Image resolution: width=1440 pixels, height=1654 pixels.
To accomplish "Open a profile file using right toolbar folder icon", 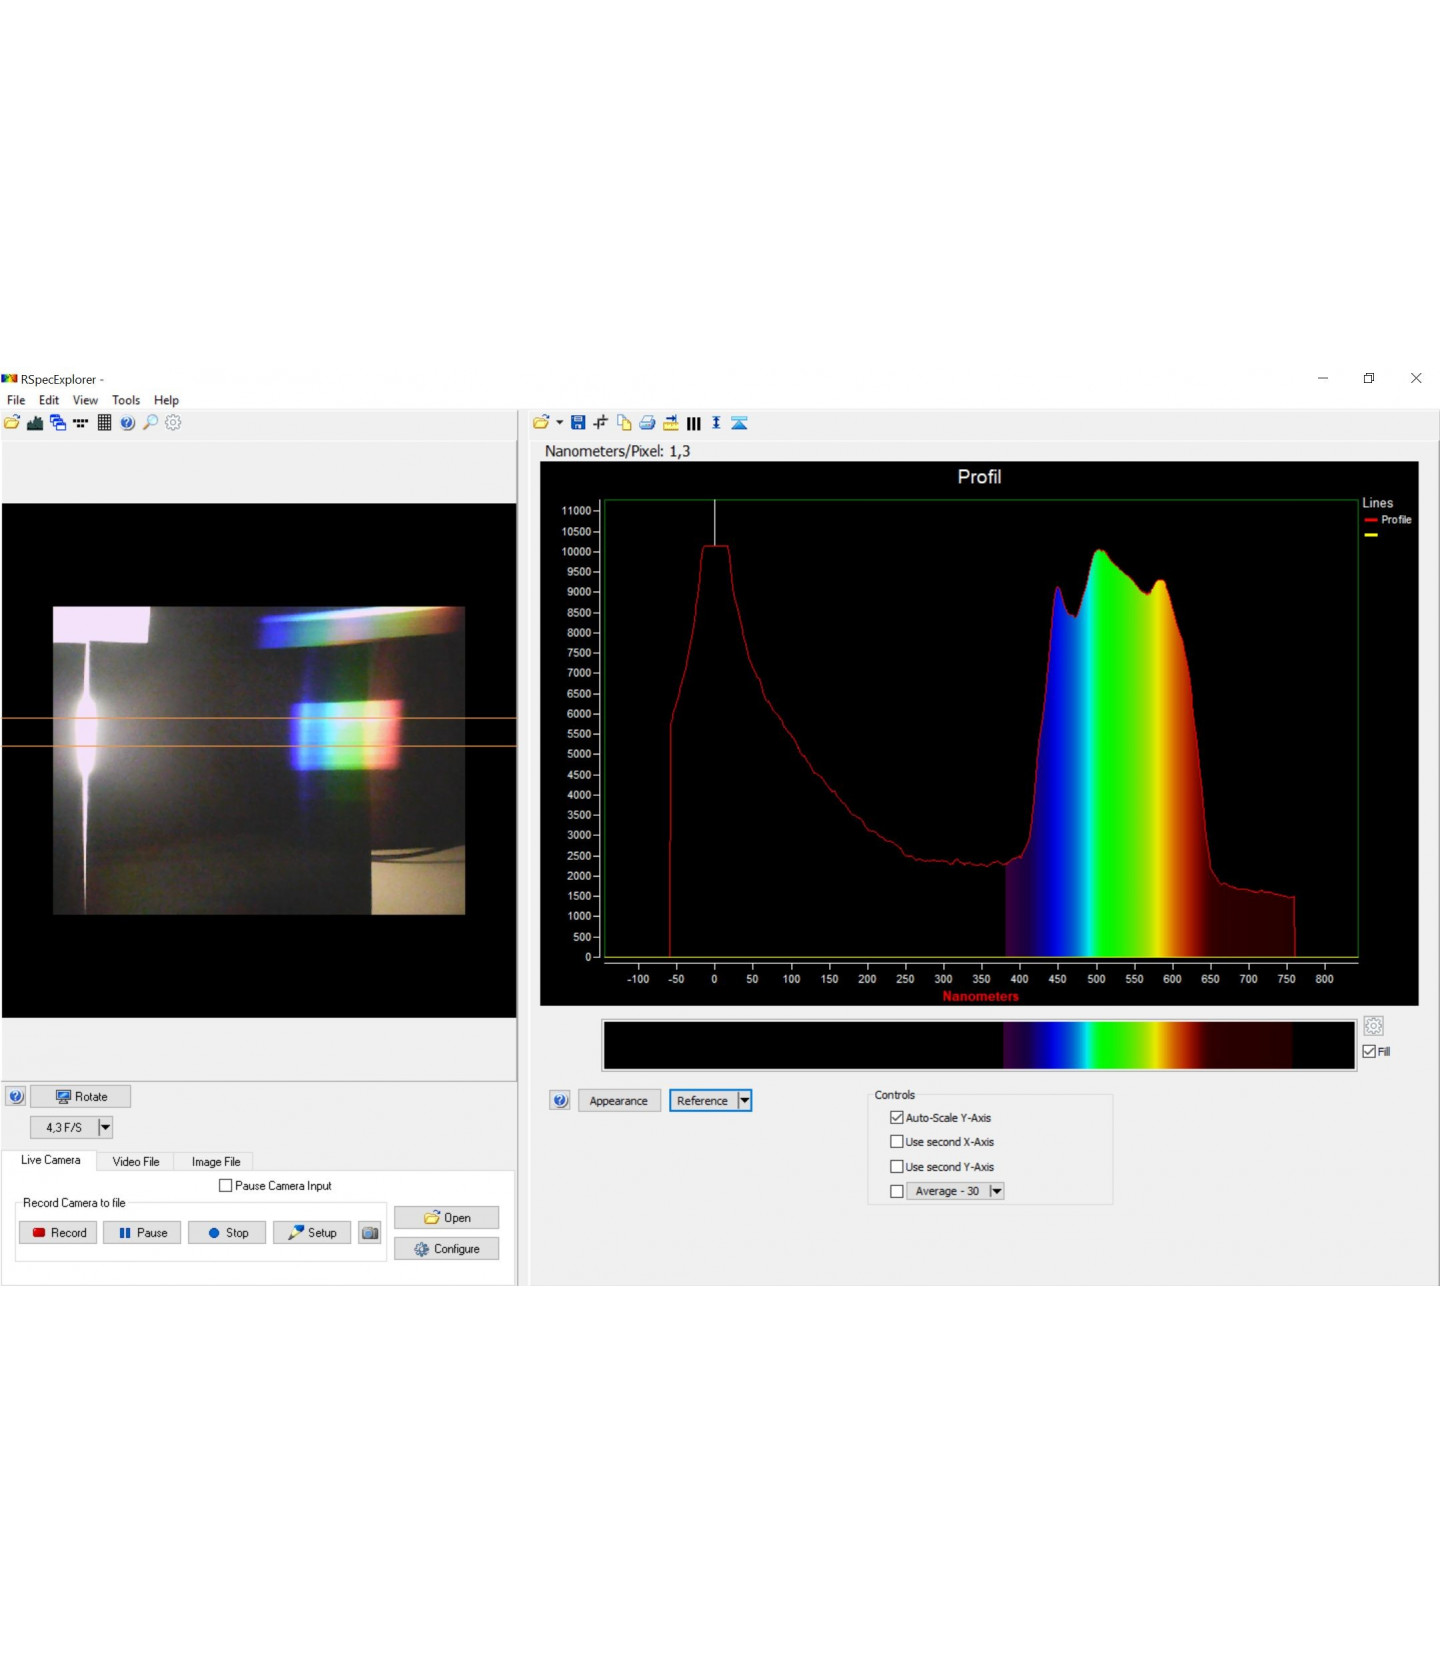I will (541, 423).
